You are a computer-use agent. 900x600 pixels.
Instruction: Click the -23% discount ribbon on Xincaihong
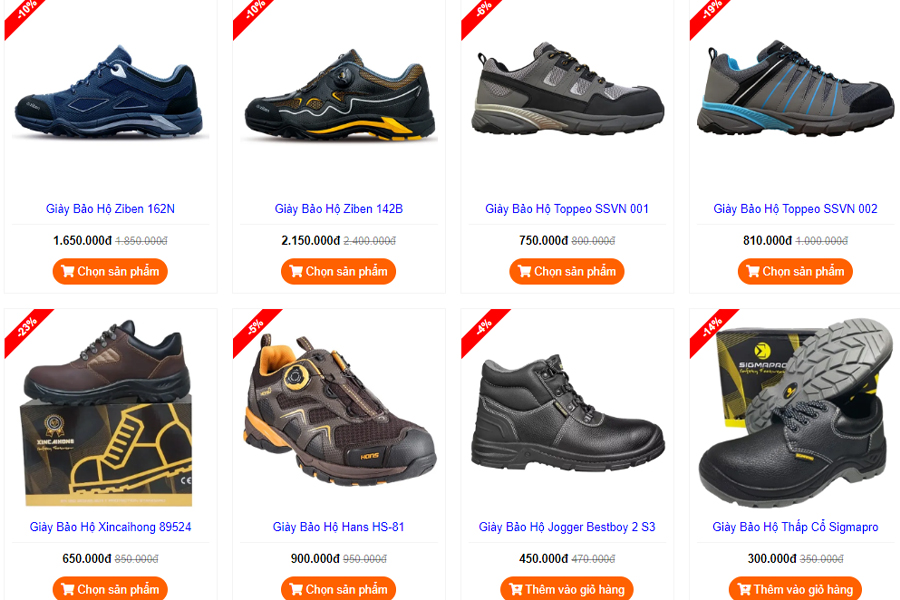click(x=28, y=332)
